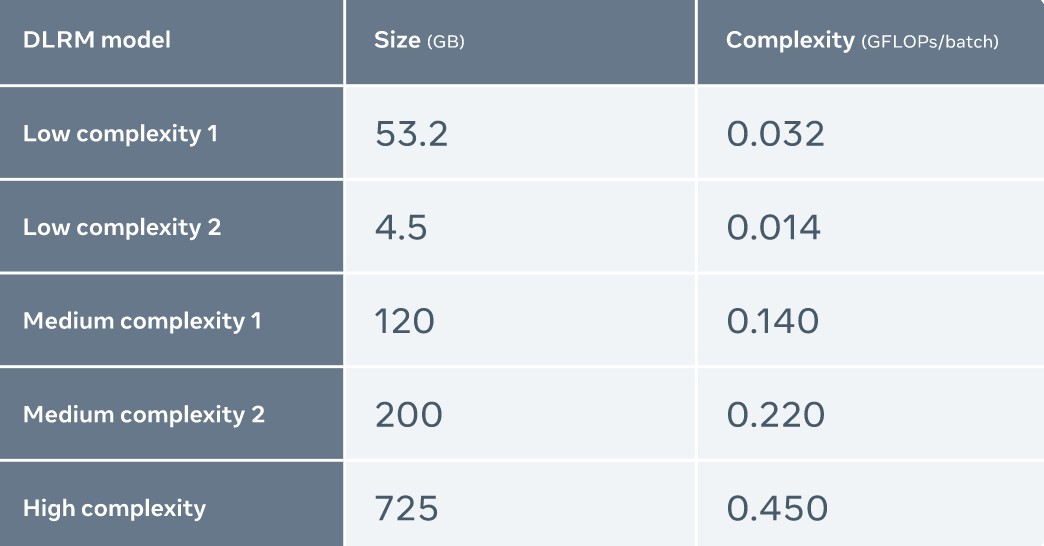This screenshot has height=546, width=1044.
Task: Select the High complexity row label
Action: pyautogui.click(x=114, y=508)
